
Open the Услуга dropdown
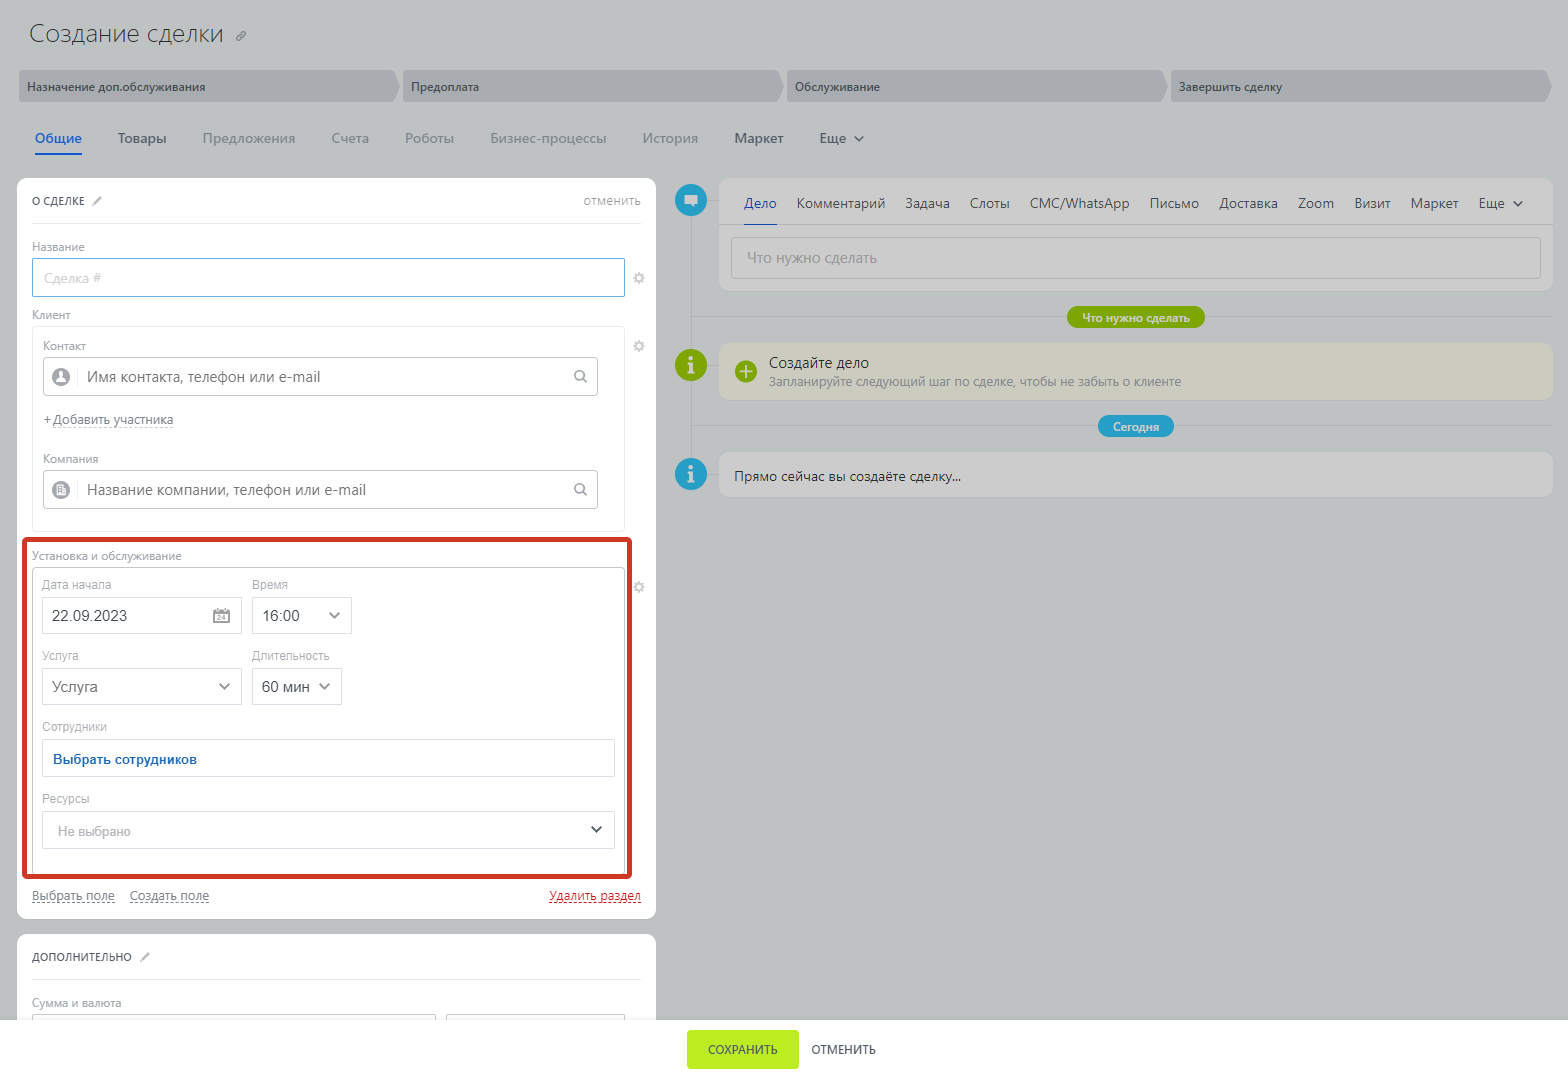click(x=142, y=687)
